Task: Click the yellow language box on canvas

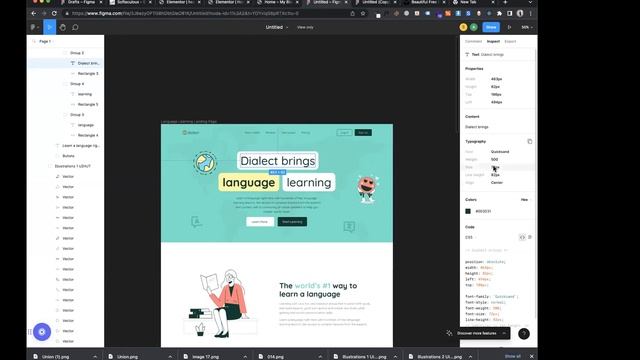Action: tap(249, 182)
